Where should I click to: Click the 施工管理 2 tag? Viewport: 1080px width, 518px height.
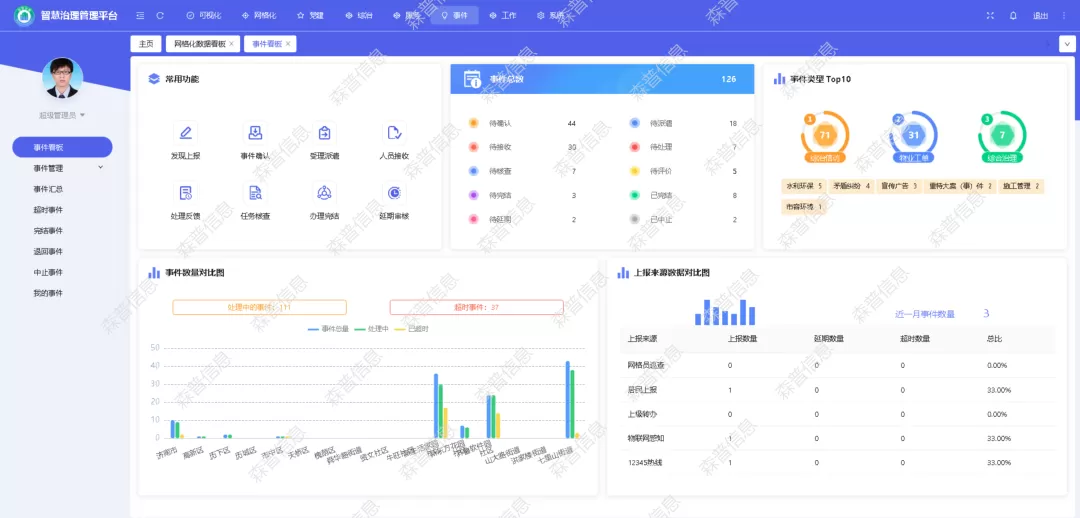click(x=1022, y=186)
